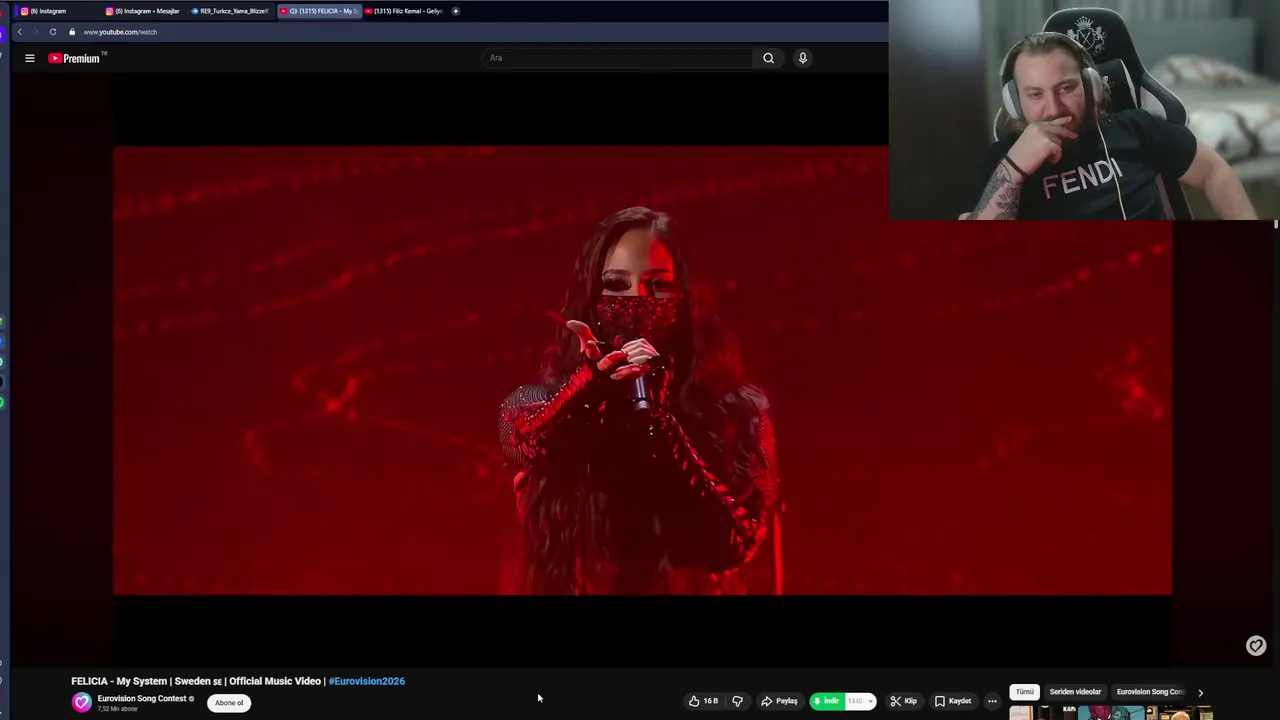
Task: Open the 1440 download quality dropdown
Action: click(x=861, y=701)
